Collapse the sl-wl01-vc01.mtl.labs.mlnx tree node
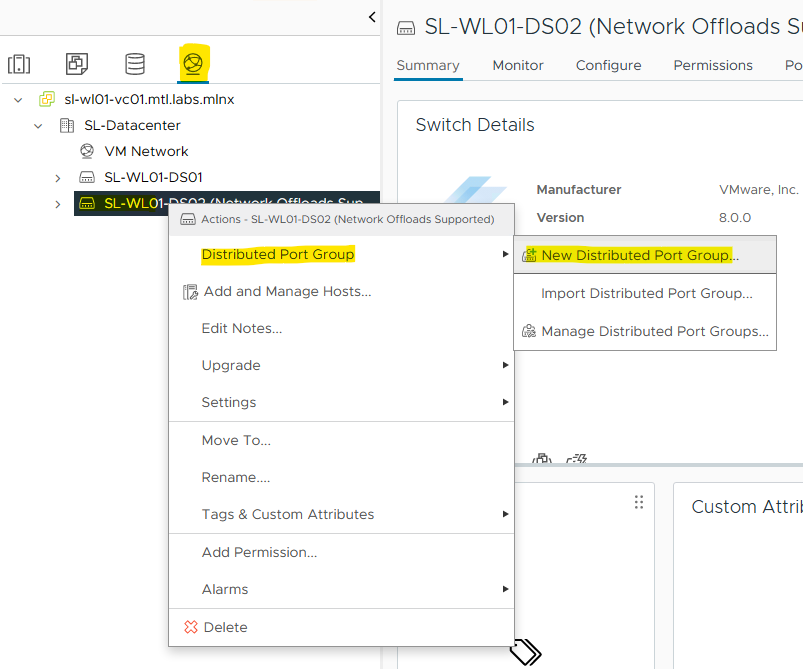 18,99
